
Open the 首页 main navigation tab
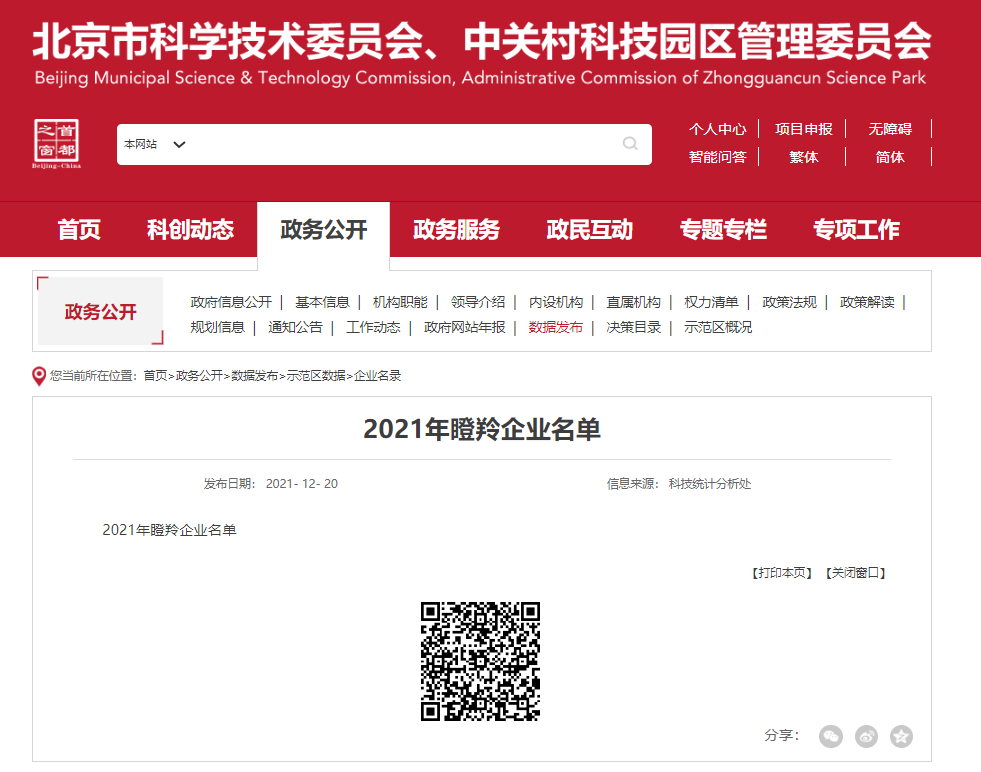coord(79,230)
